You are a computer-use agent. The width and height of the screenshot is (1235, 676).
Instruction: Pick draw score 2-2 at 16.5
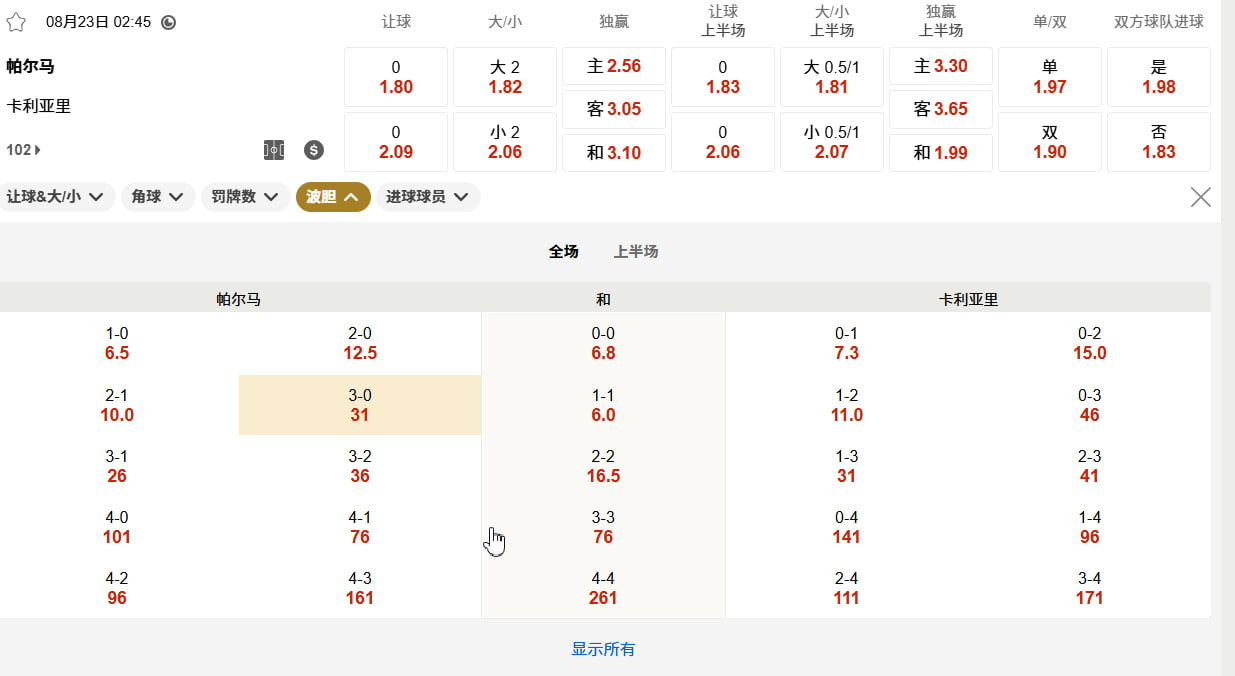603,466
